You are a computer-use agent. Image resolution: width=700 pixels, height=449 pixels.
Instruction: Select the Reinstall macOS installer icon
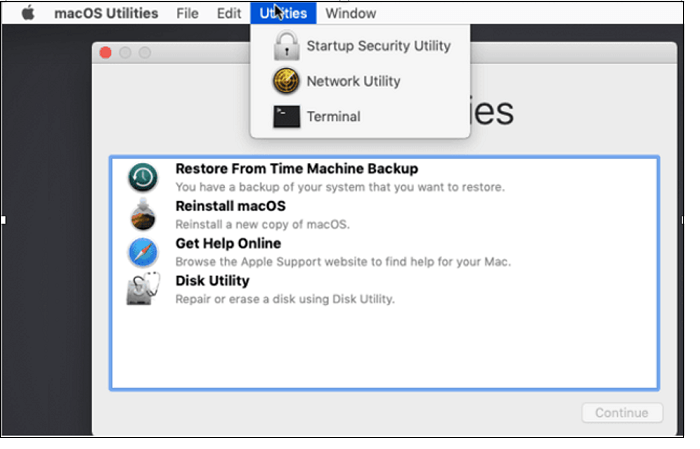[x=143, y=215]
